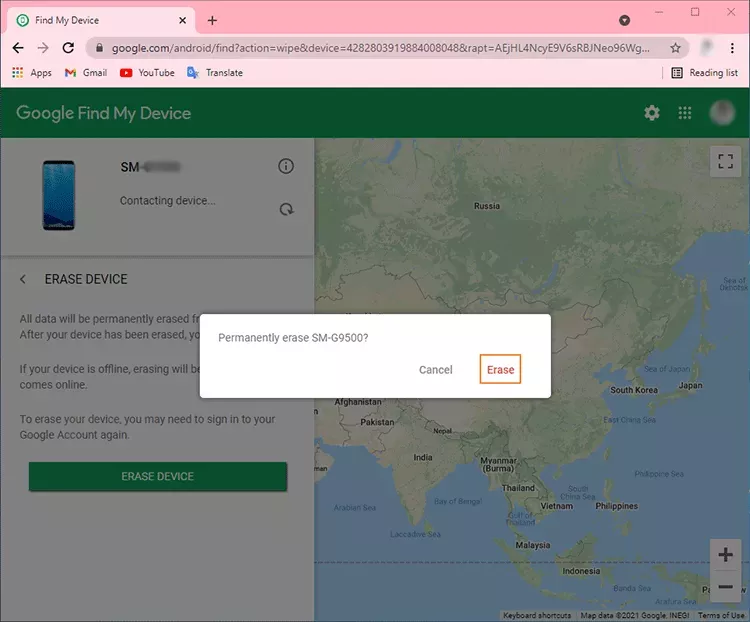
Task: Open a new browser tab
Action: [212, 21]
